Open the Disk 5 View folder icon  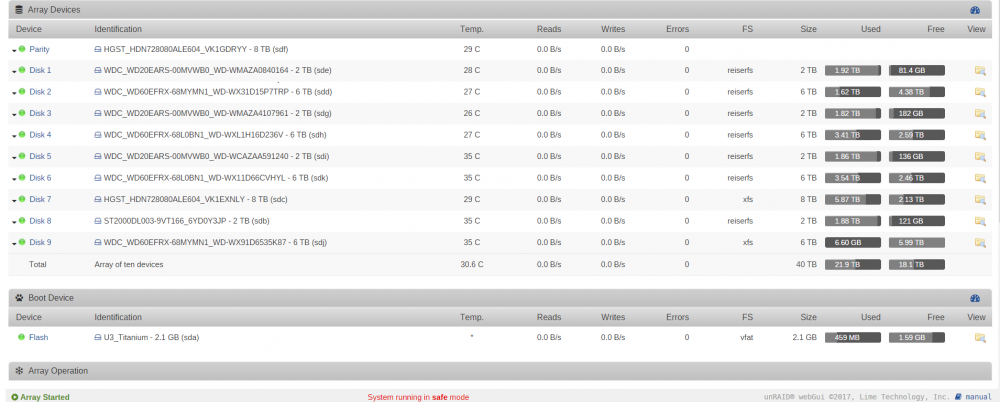click(980, 156)
